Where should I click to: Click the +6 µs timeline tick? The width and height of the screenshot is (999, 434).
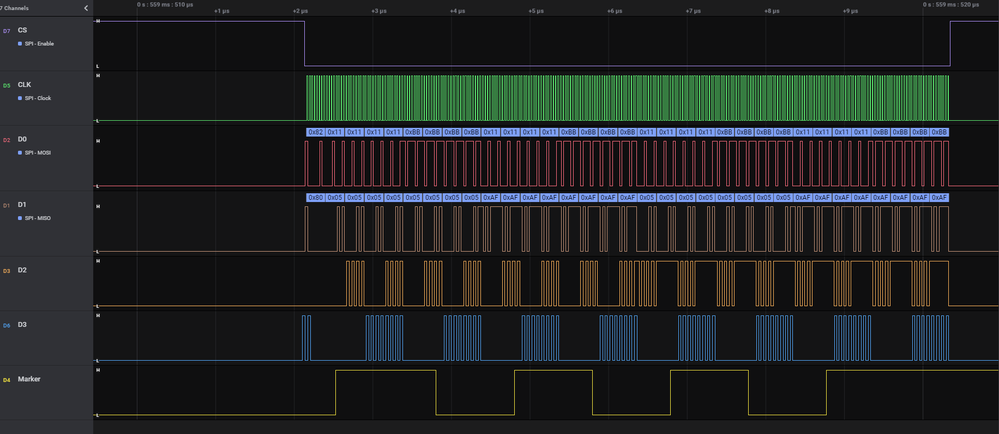614,11
